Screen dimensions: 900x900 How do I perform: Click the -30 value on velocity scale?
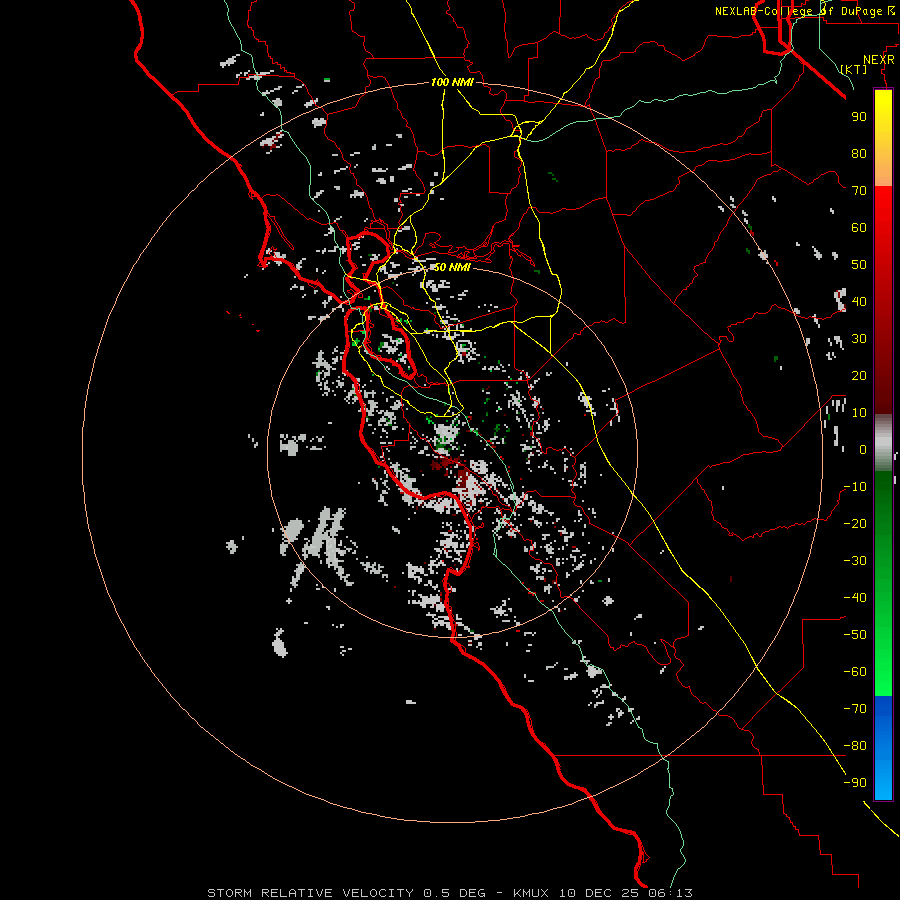855,561
